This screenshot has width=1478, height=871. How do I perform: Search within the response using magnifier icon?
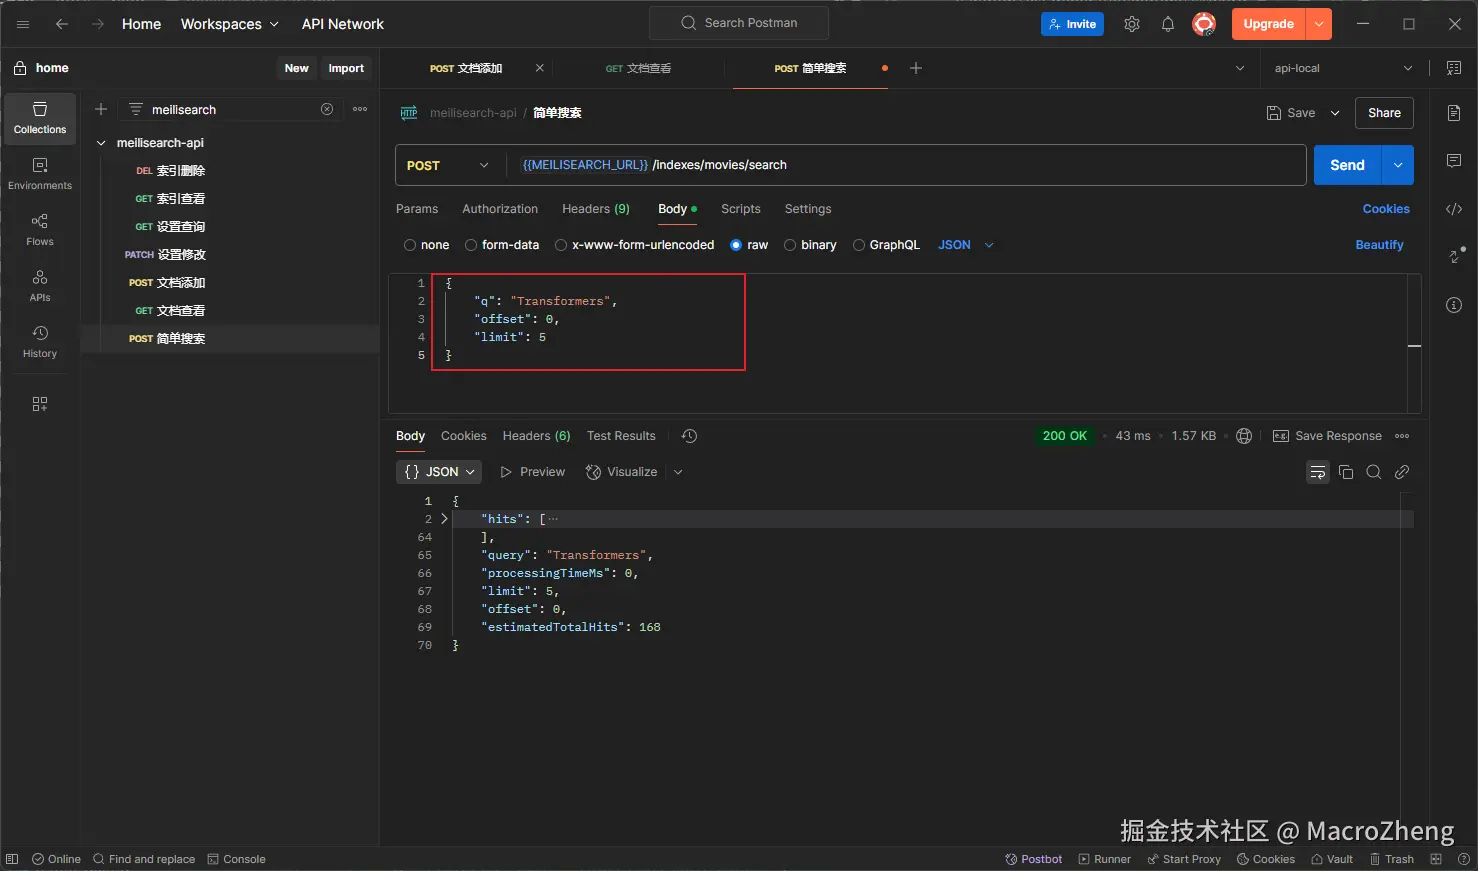pyautogui.click(x=1374, y=472)
